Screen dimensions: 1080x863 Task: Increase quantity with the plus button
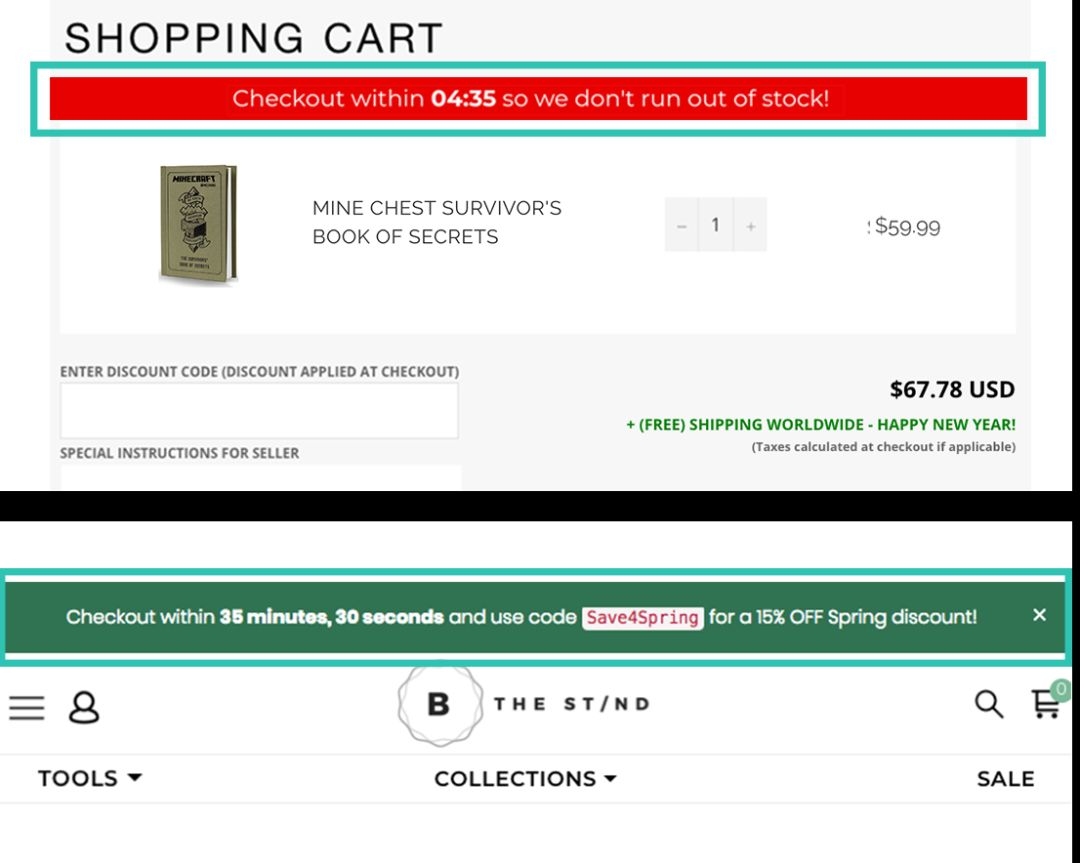pos(750,225)
